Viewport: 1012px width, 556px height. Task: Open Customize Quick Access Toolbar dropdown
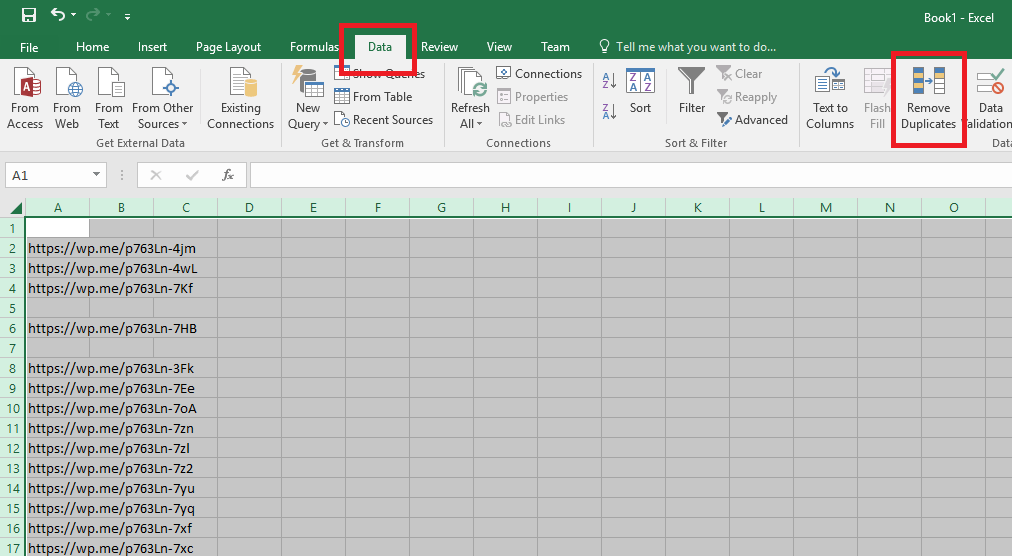point(127,16)
